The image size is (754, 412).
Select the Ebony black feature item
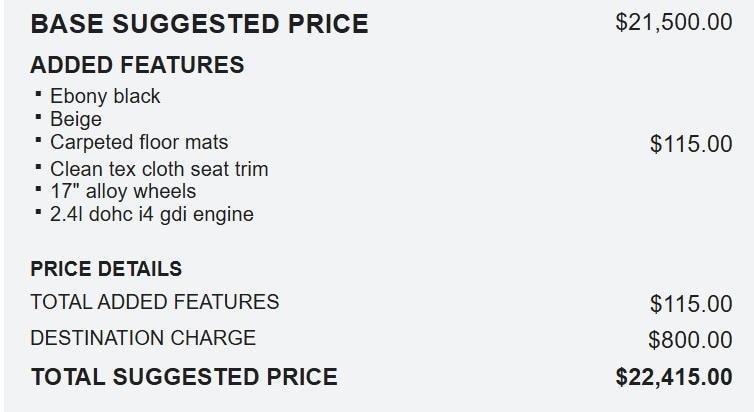[105, 97]
